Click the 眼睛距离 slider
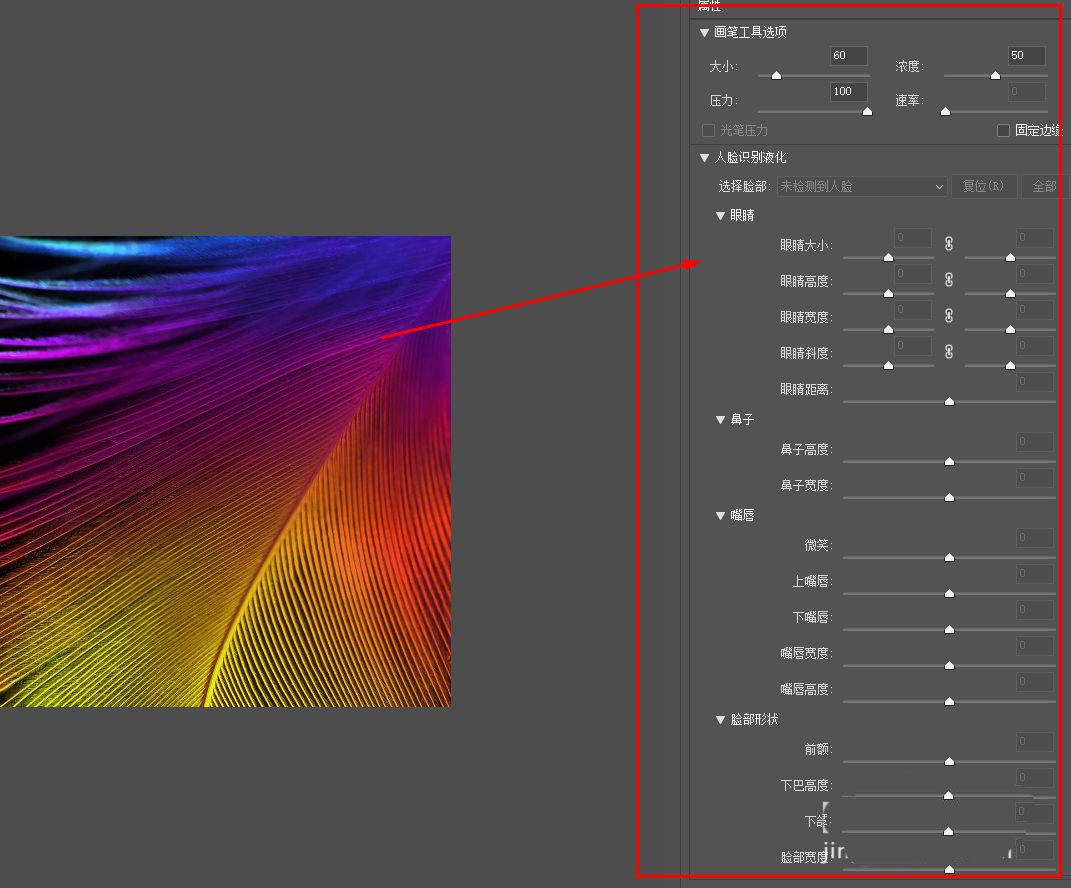The height and width of the screenshot is (888, 1071). pos(949,402)
